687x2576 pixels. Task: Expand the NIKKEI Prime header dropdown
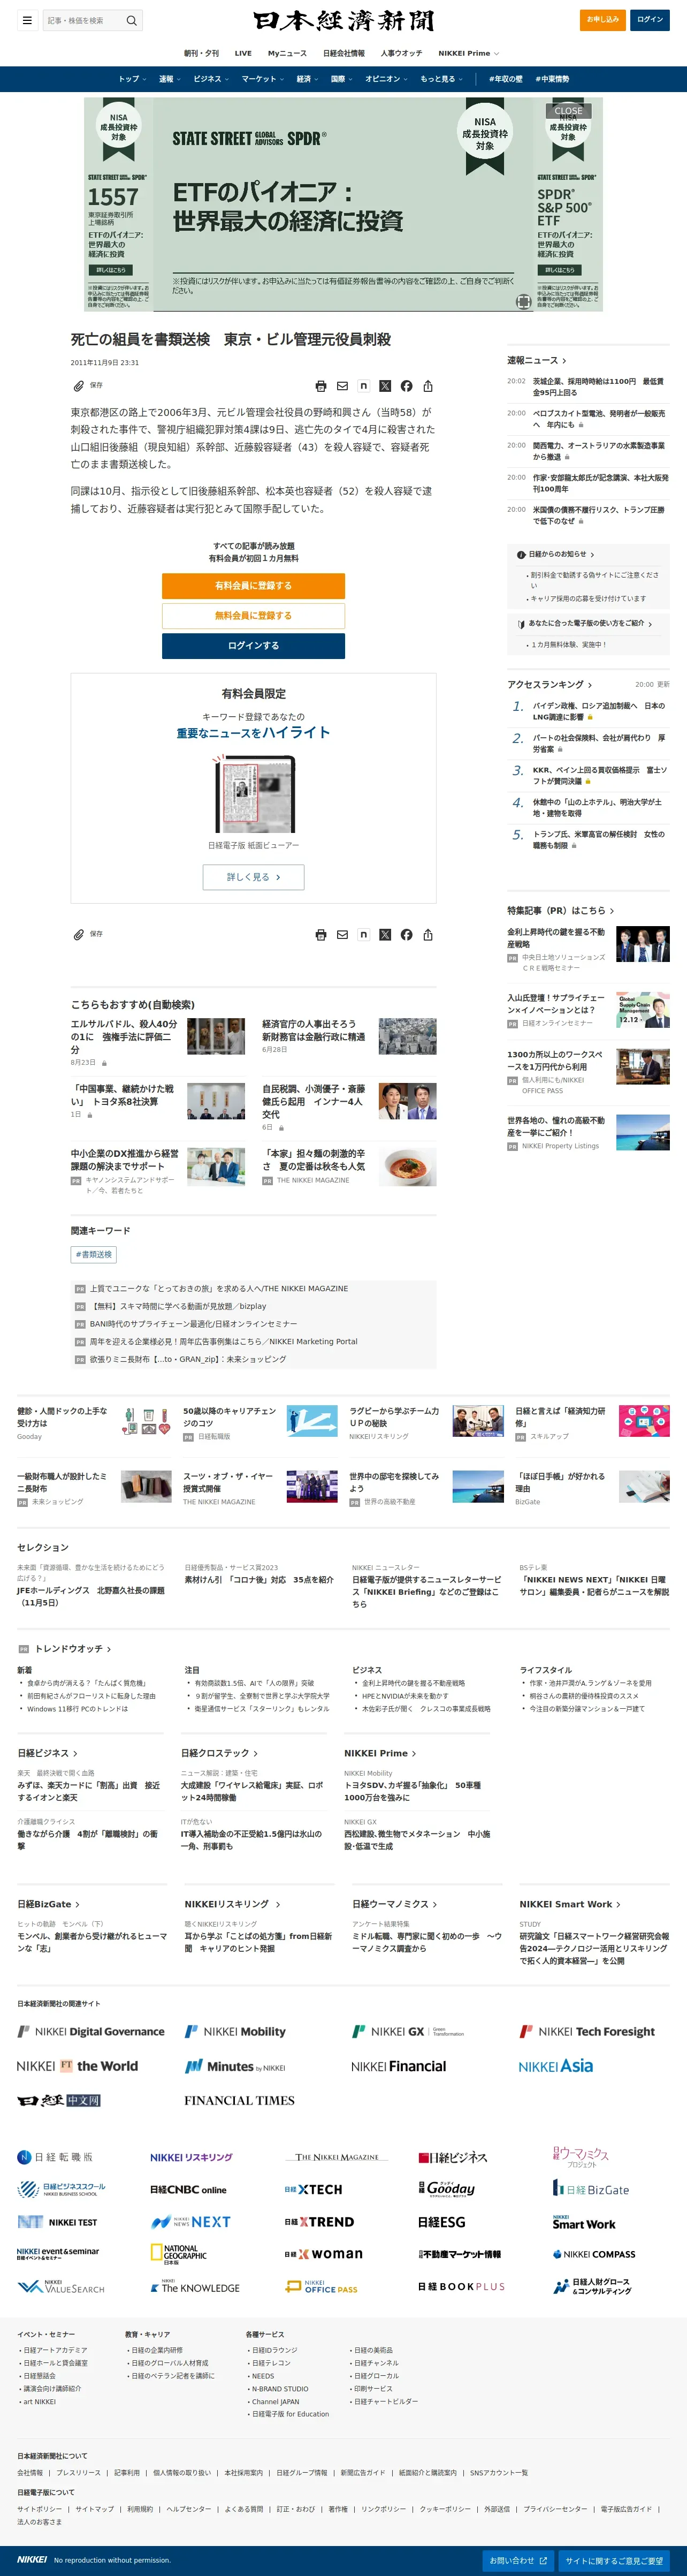(x=468, y=53)
